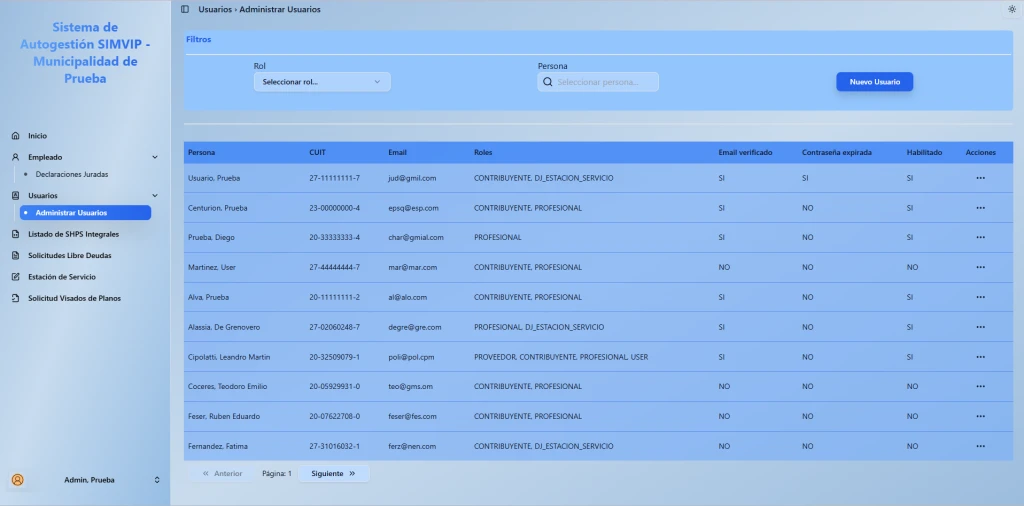Click the Listado de SHPS Integrales icon
1024x506 pixels.
(16, 234)
